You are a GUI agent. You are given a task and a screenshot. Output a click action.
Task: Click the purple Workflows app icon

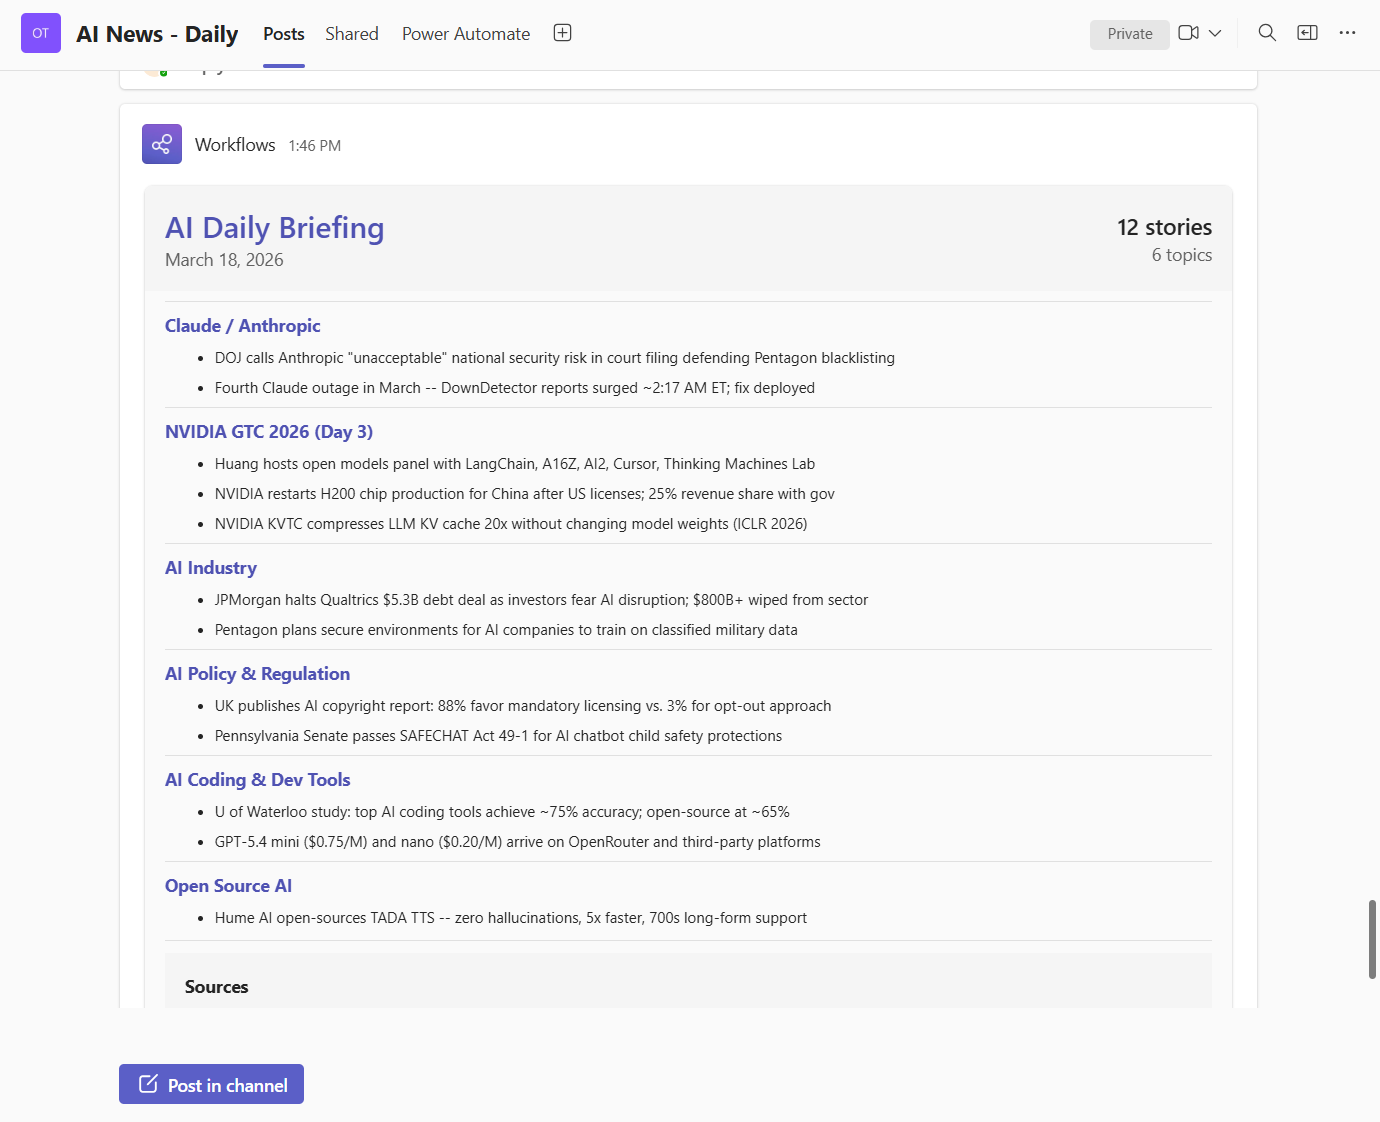162,144
